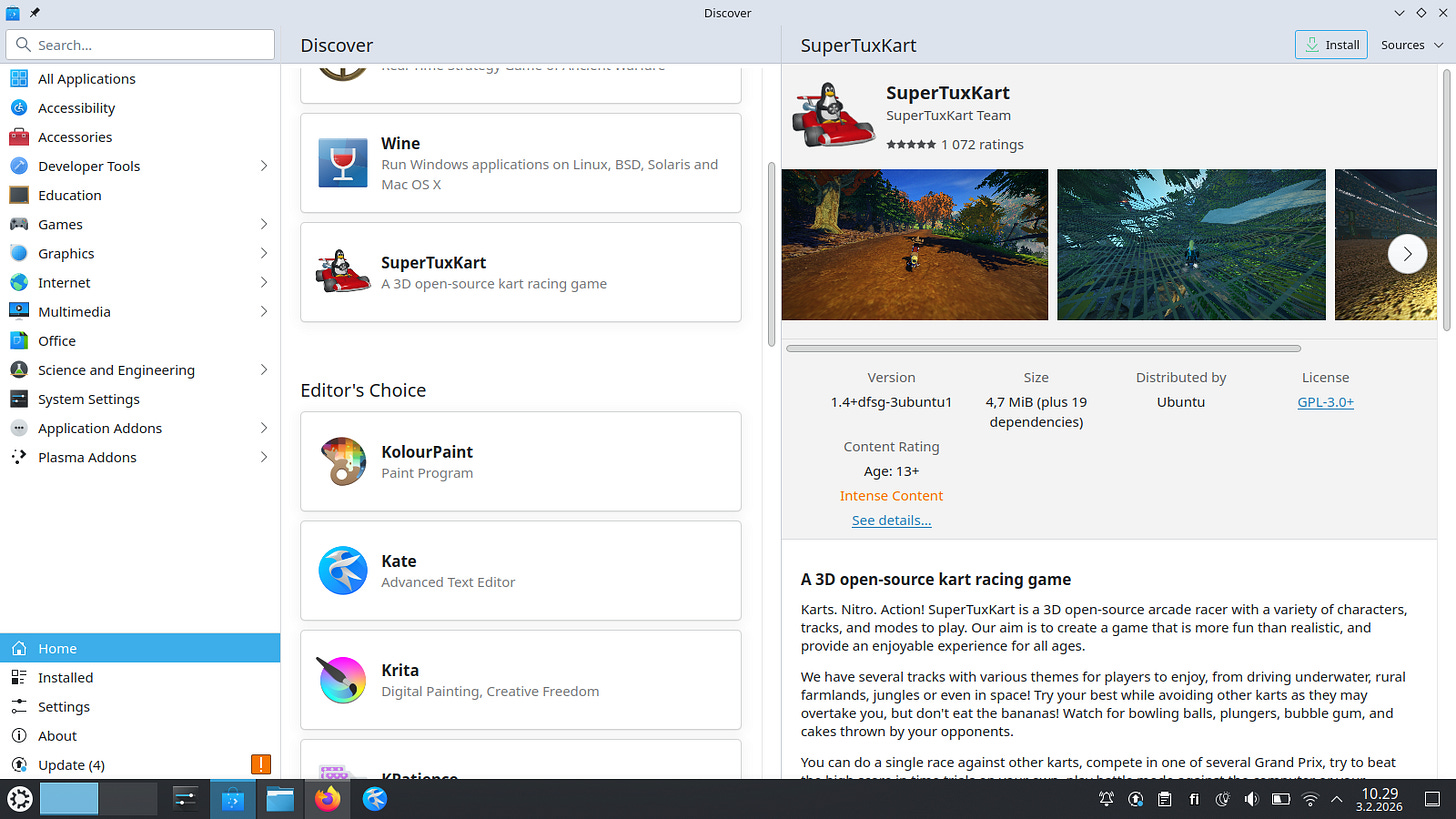
Task: Select the Office category icon
Action: tap(19, 340)
